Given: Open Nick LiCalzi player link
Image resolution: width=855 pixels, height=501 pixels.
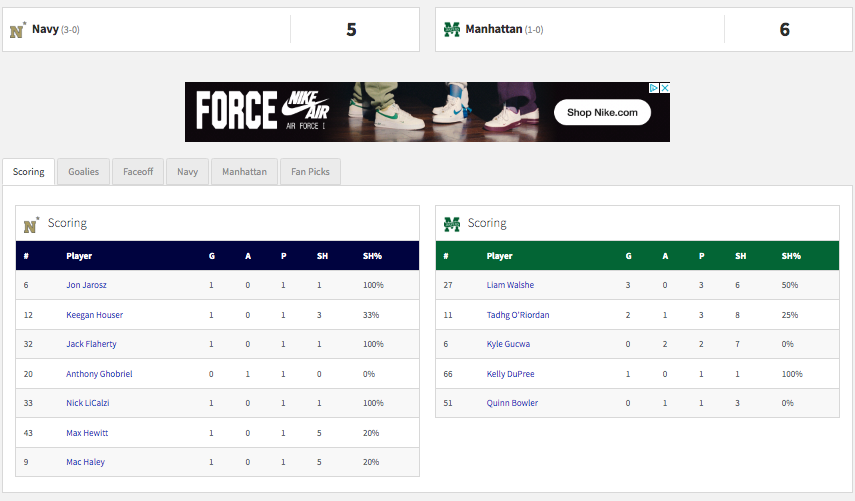Looking at the screenshot, I should point(88,403).
